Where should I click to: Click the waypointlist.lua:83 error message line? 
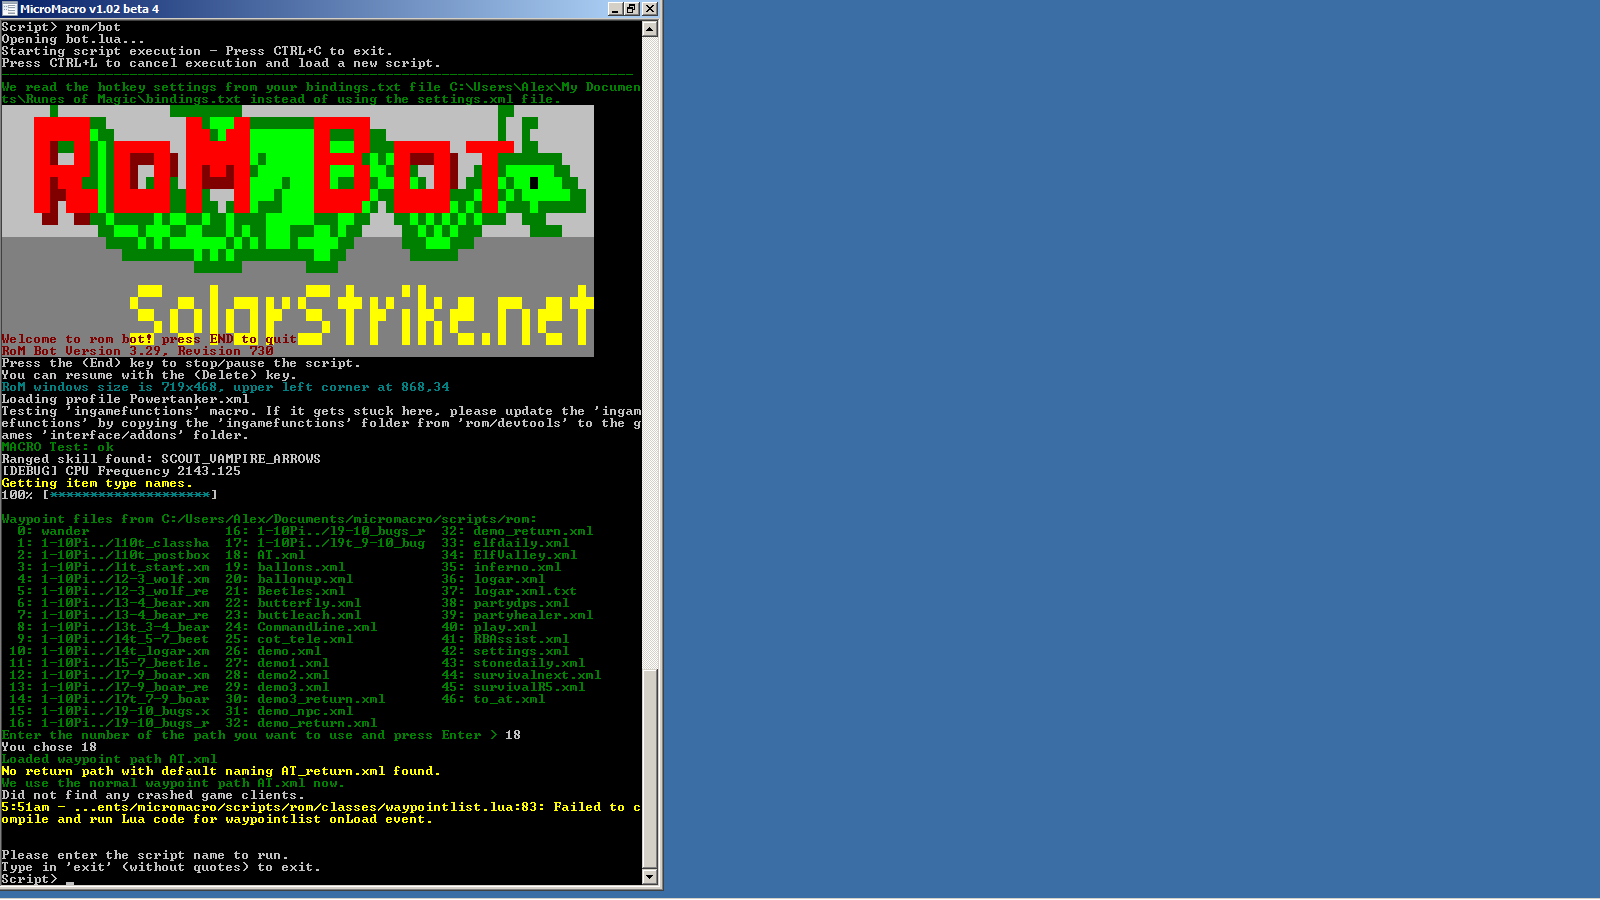(x=320, y=807)
